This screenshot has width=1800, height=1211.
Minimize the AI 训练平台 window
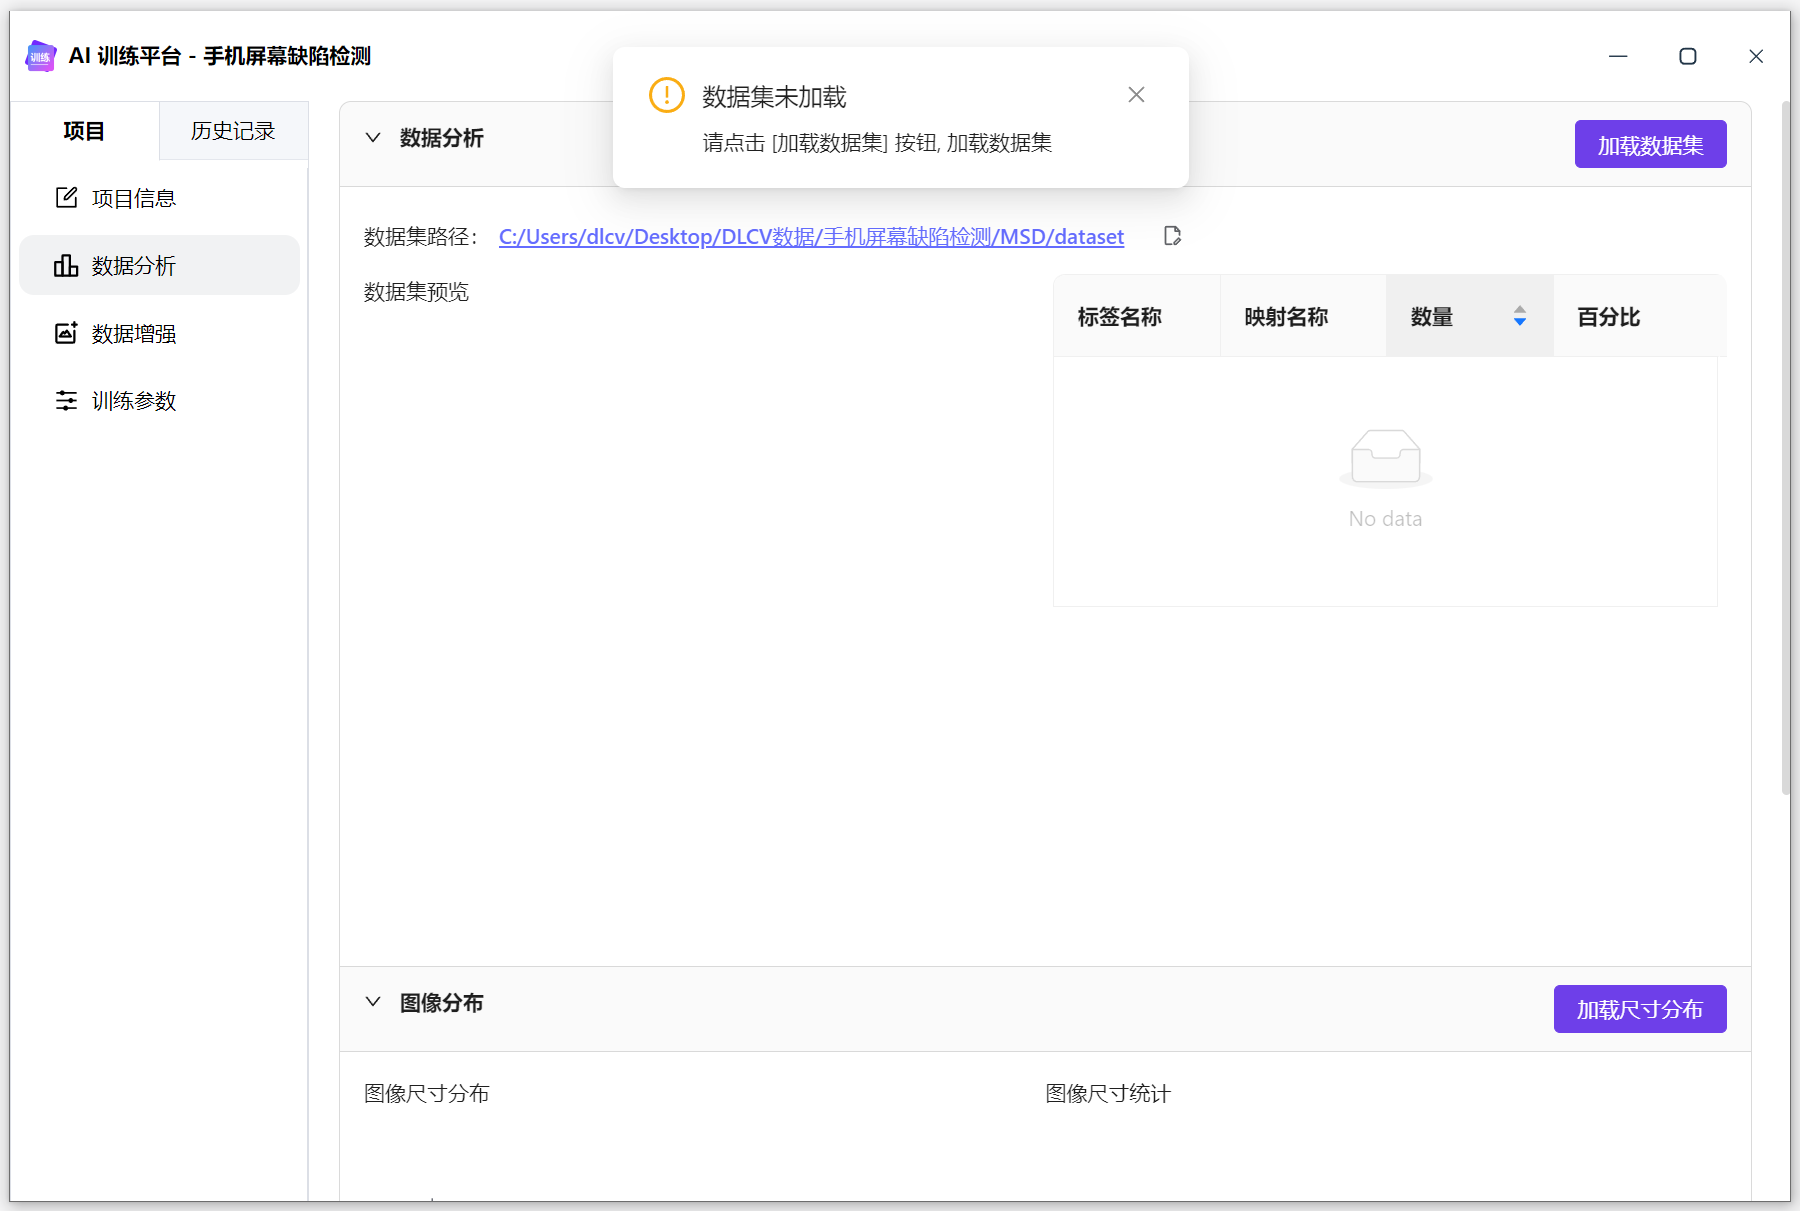click(x=1618, y=56)
